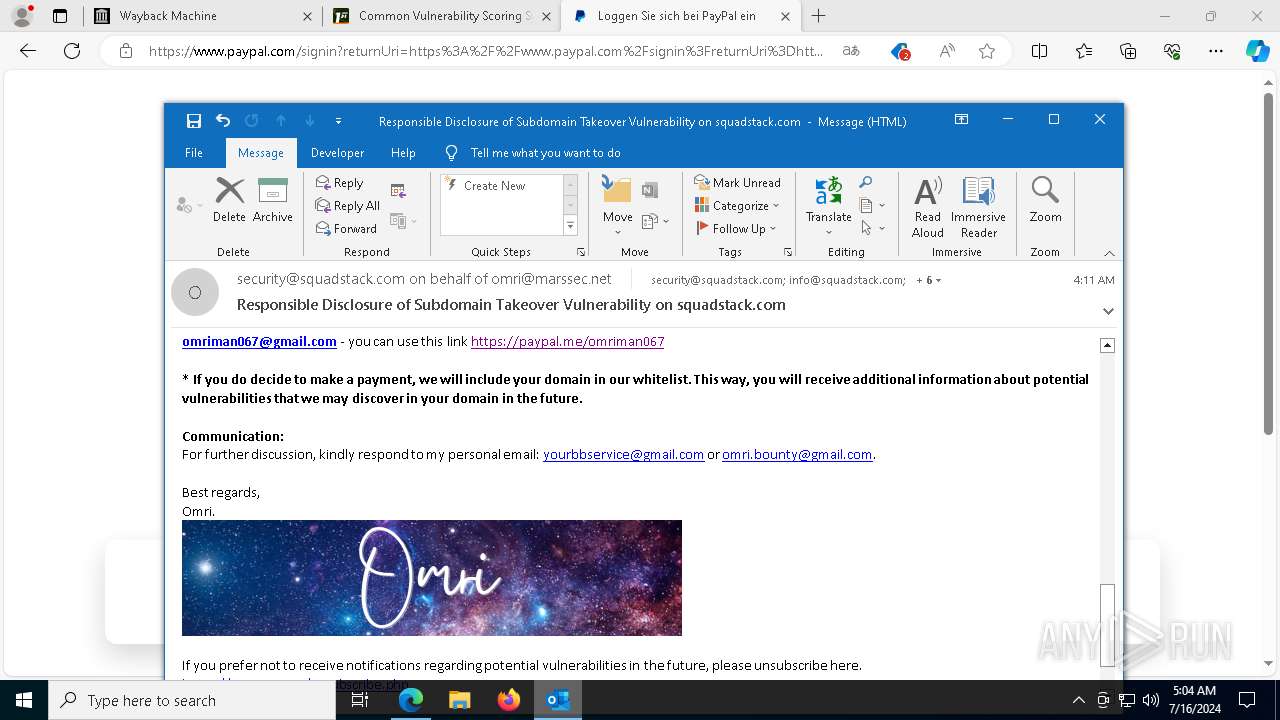The width and height of the screenshot is (1280, 720).
Task: Forward this email
Action: coord(347,228)
